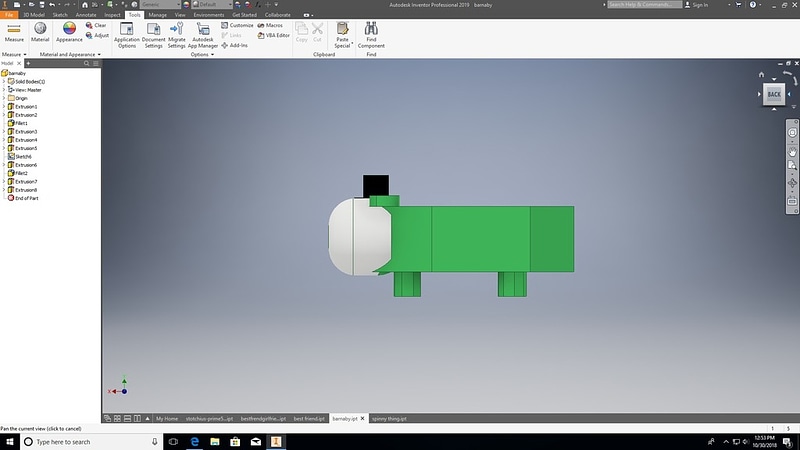Click the Search Help & Commands field
This screenshot has height=450, width=800.
point(644,5)
